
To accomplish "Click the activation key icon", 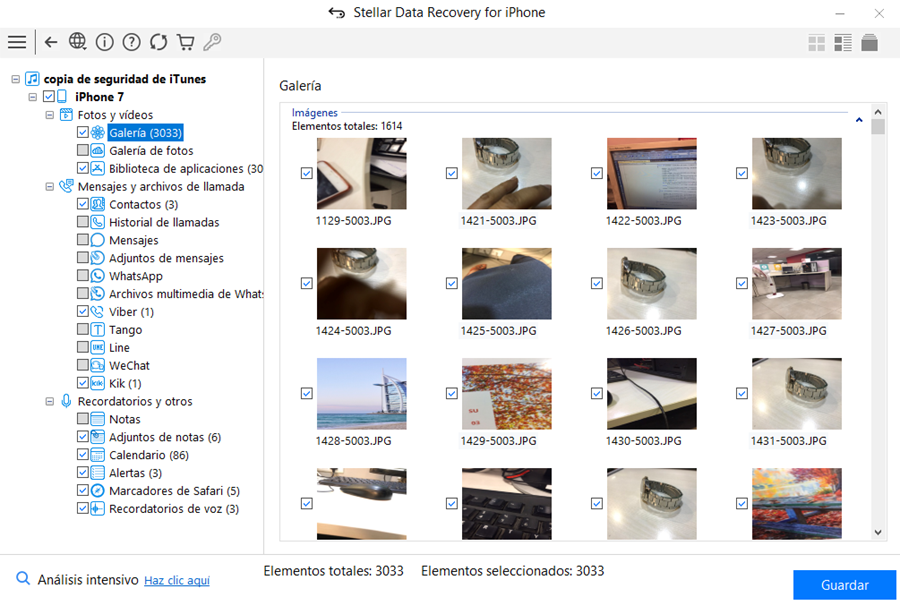I will 212,42.
